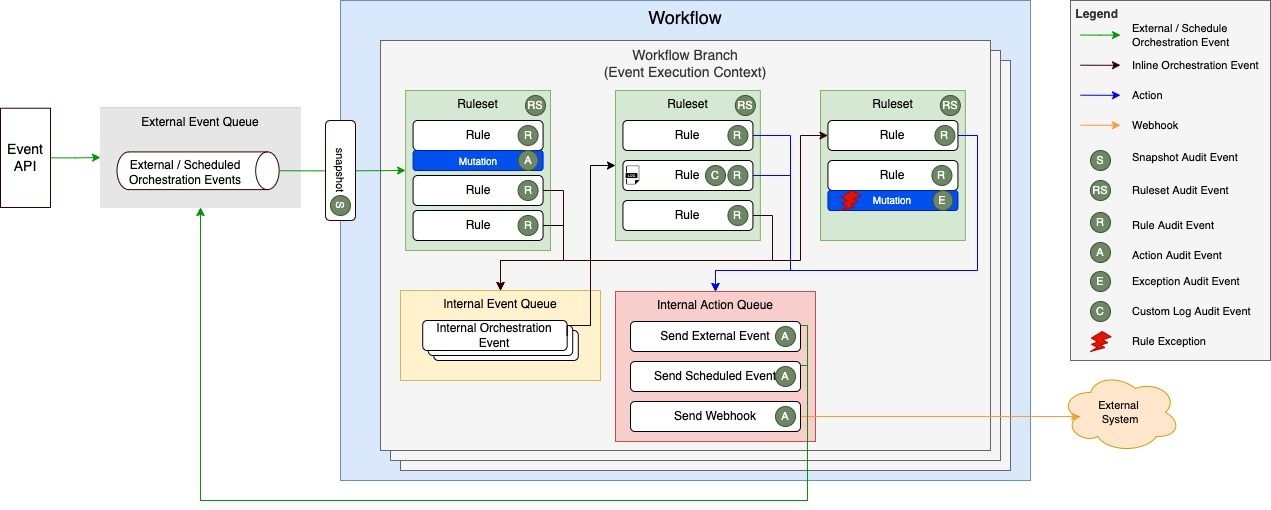Click the RS icon in the leftmost Ruleset
This screenshot has height=510, width=1271.
pos(535,105)
